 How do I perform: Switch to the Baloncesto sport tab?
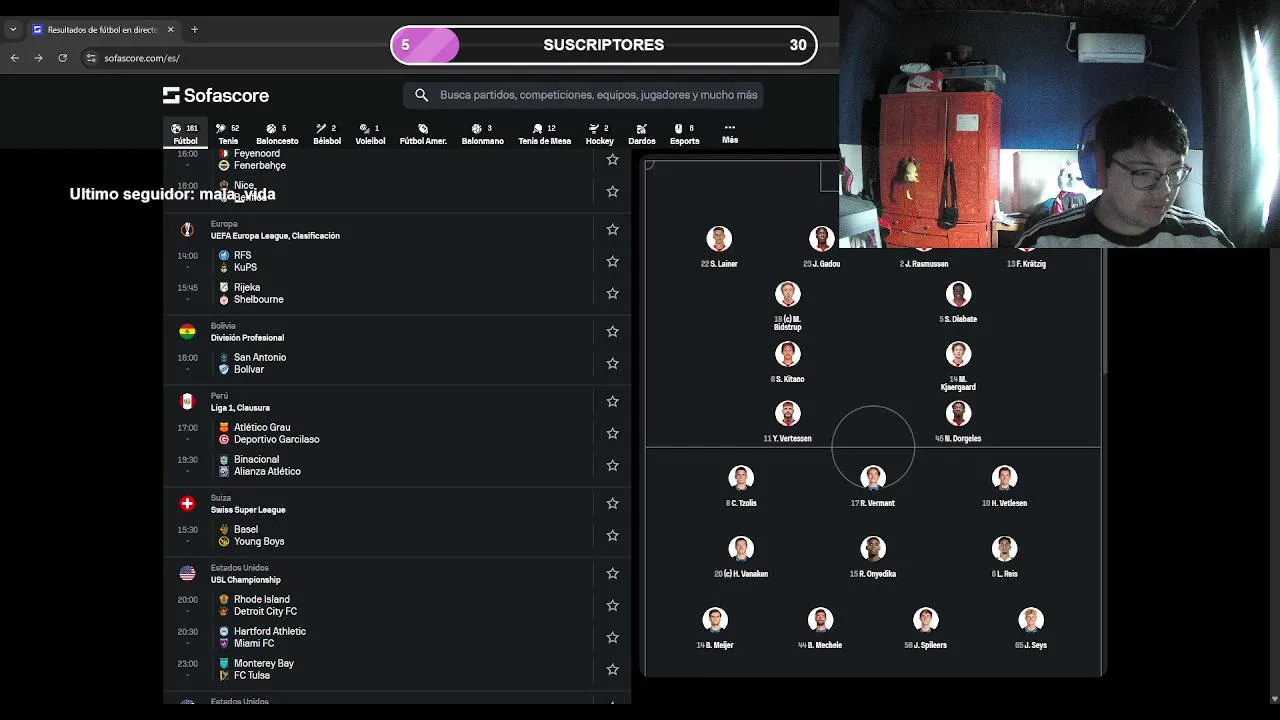(x=277, y=134)
